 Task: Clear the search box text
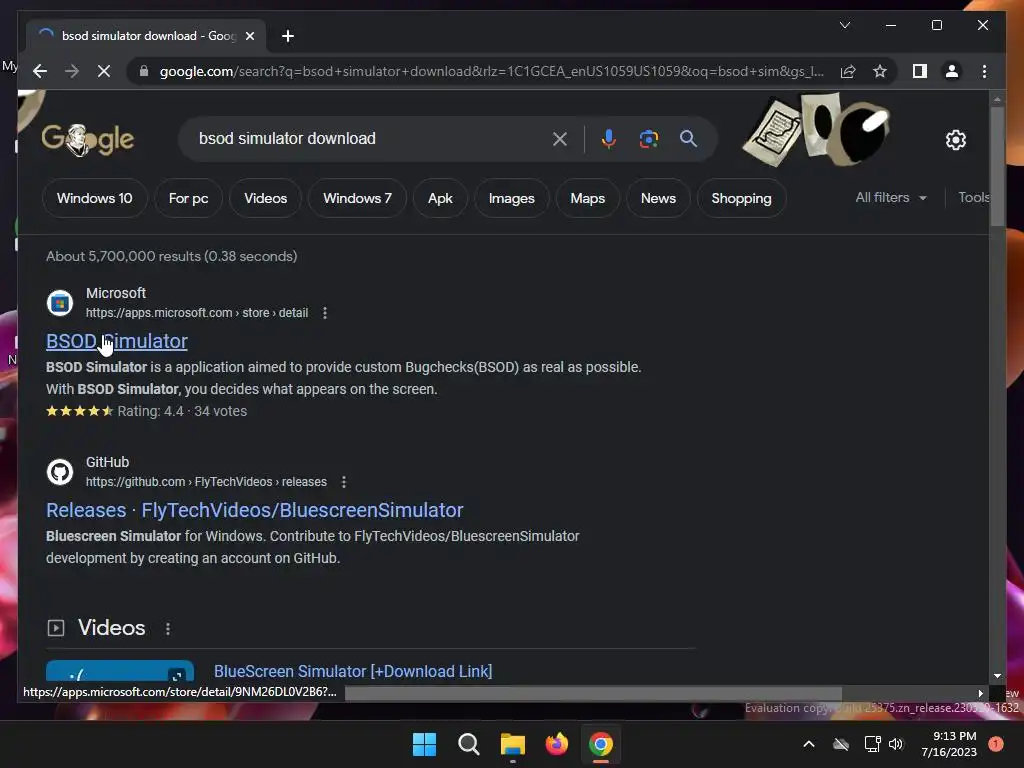(560, 139)
